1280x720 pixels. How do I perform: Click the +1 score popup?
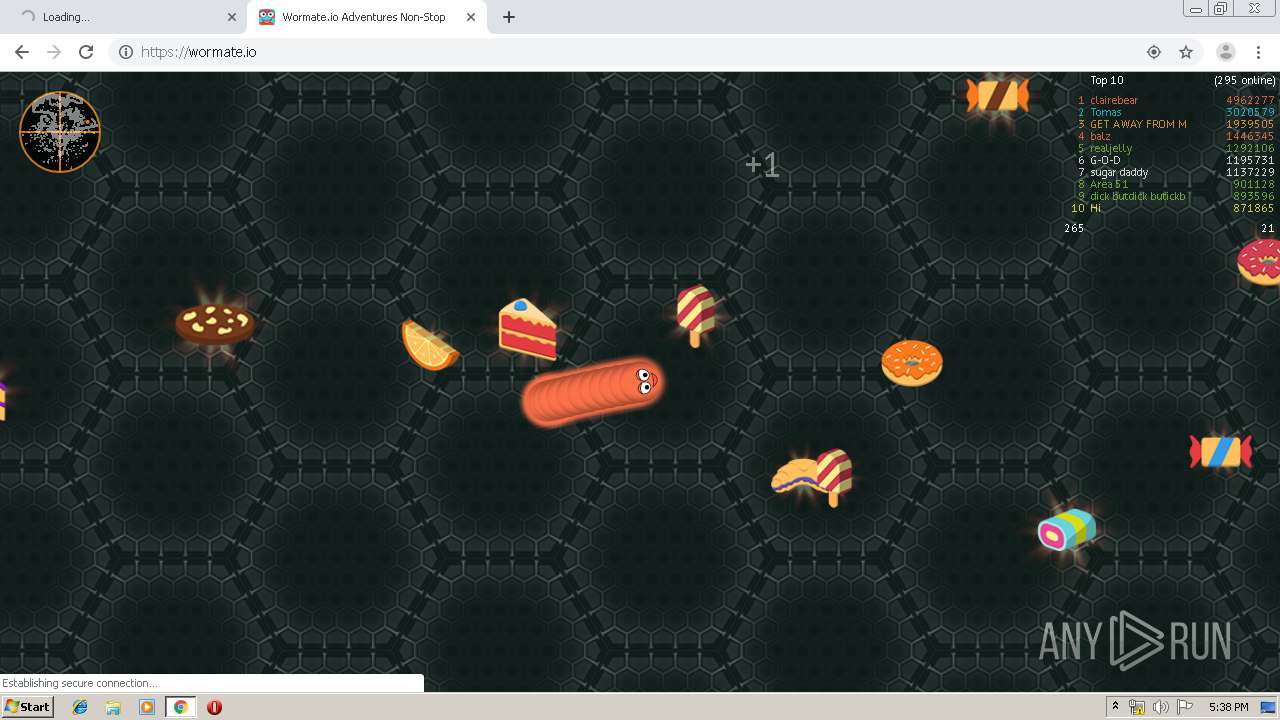coord(762,165)
